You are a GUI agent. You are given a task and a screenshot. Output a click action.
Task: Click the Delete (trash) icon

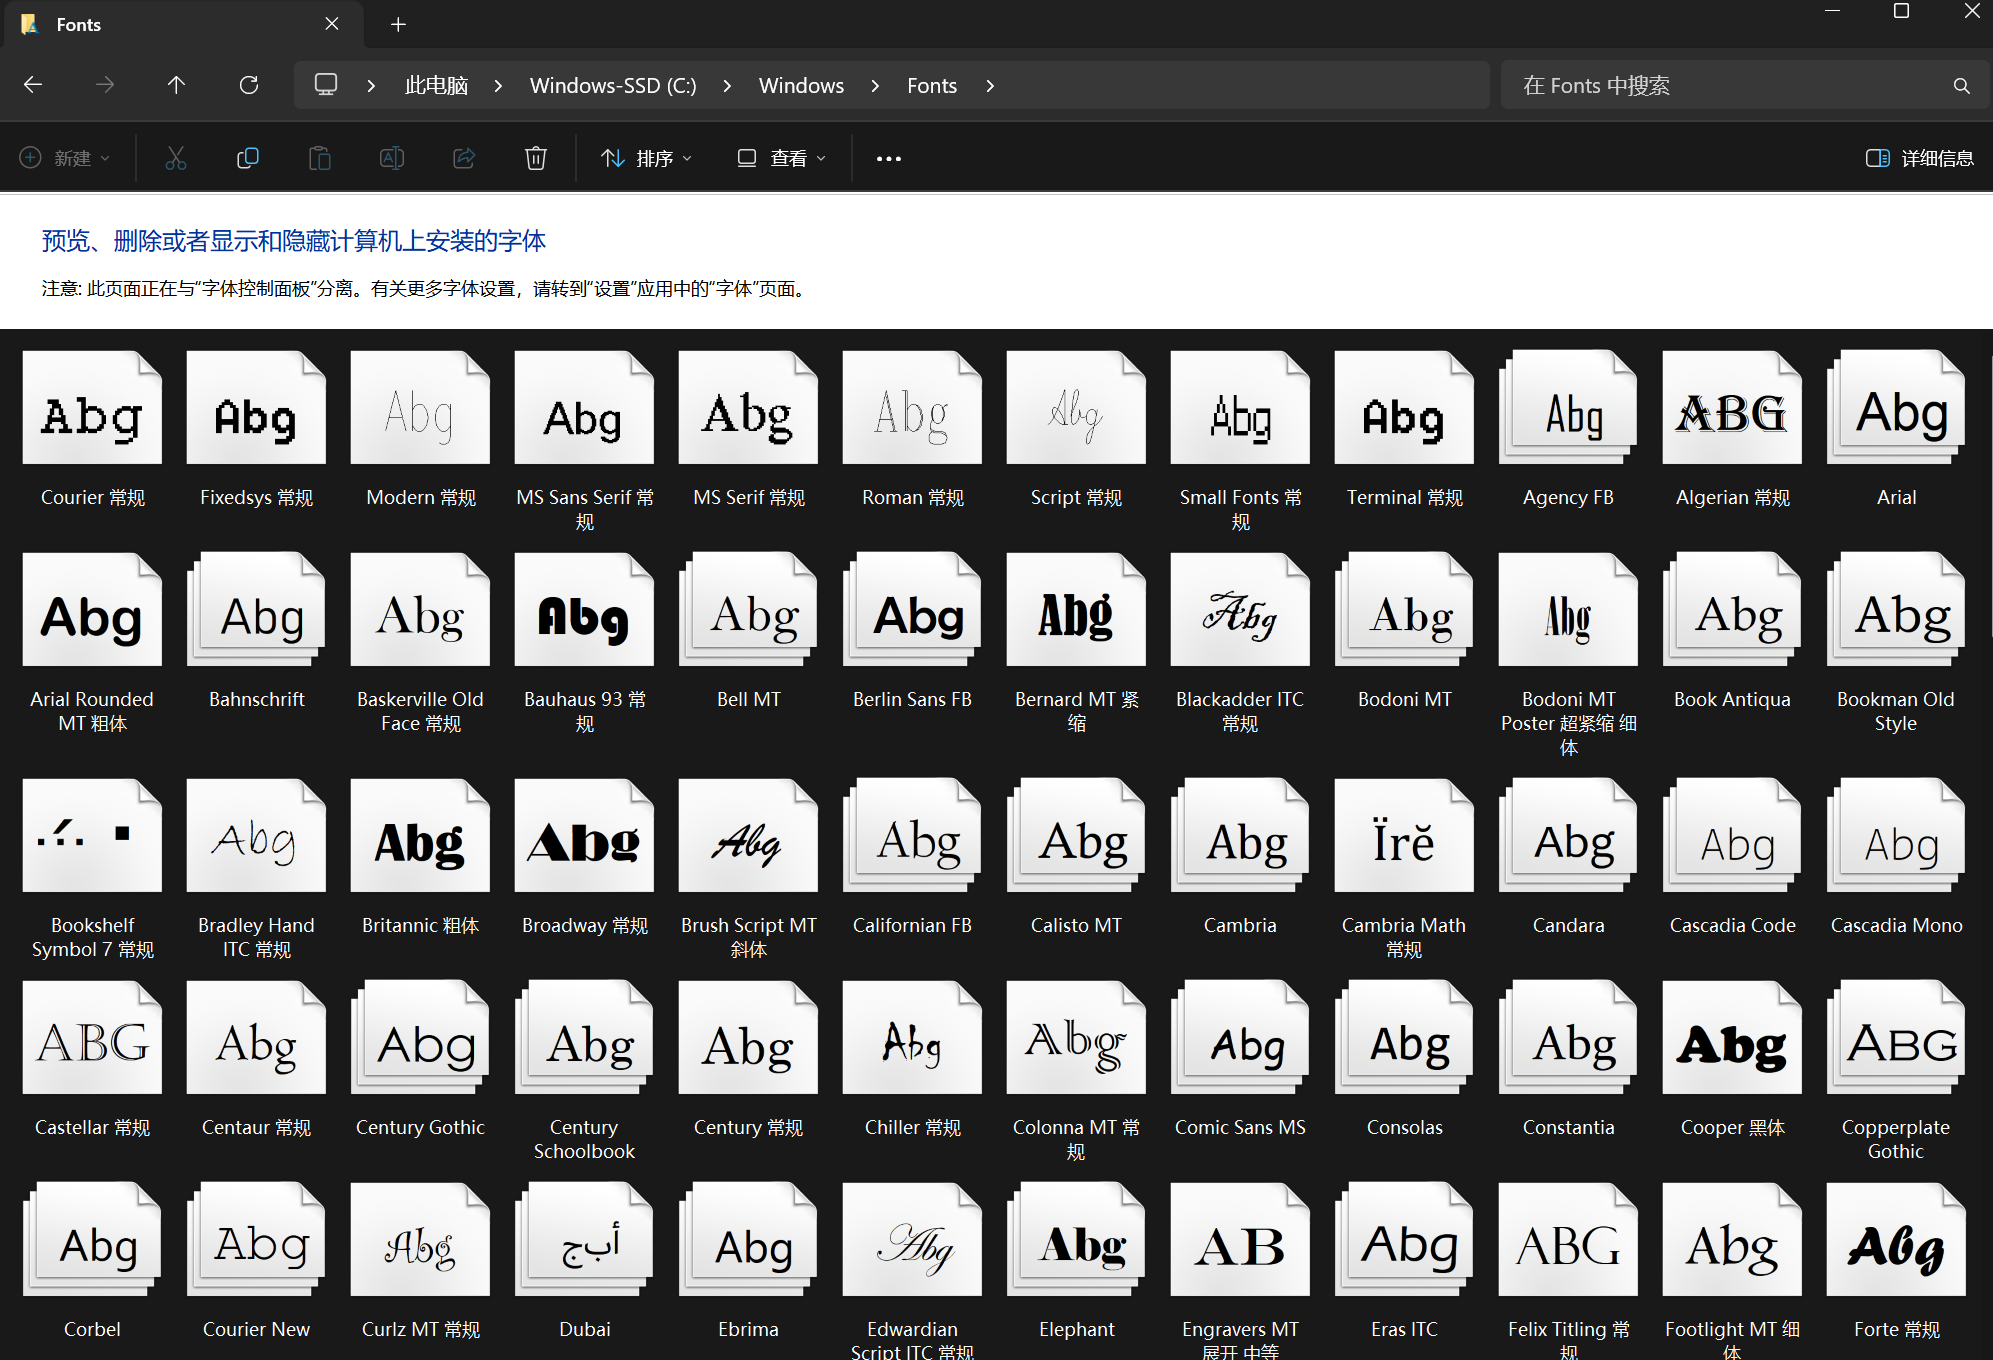click(x=536, y=157)
